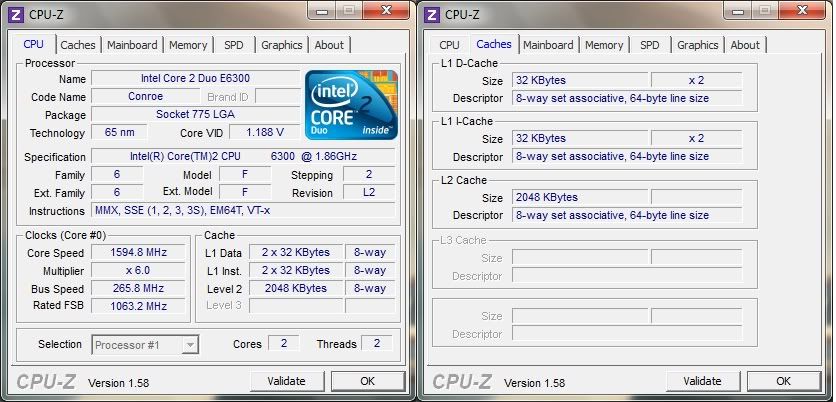Click Level 2 value 2048 KBytes in left window
The height and width of the screenshot is (402, 836).
296,288
